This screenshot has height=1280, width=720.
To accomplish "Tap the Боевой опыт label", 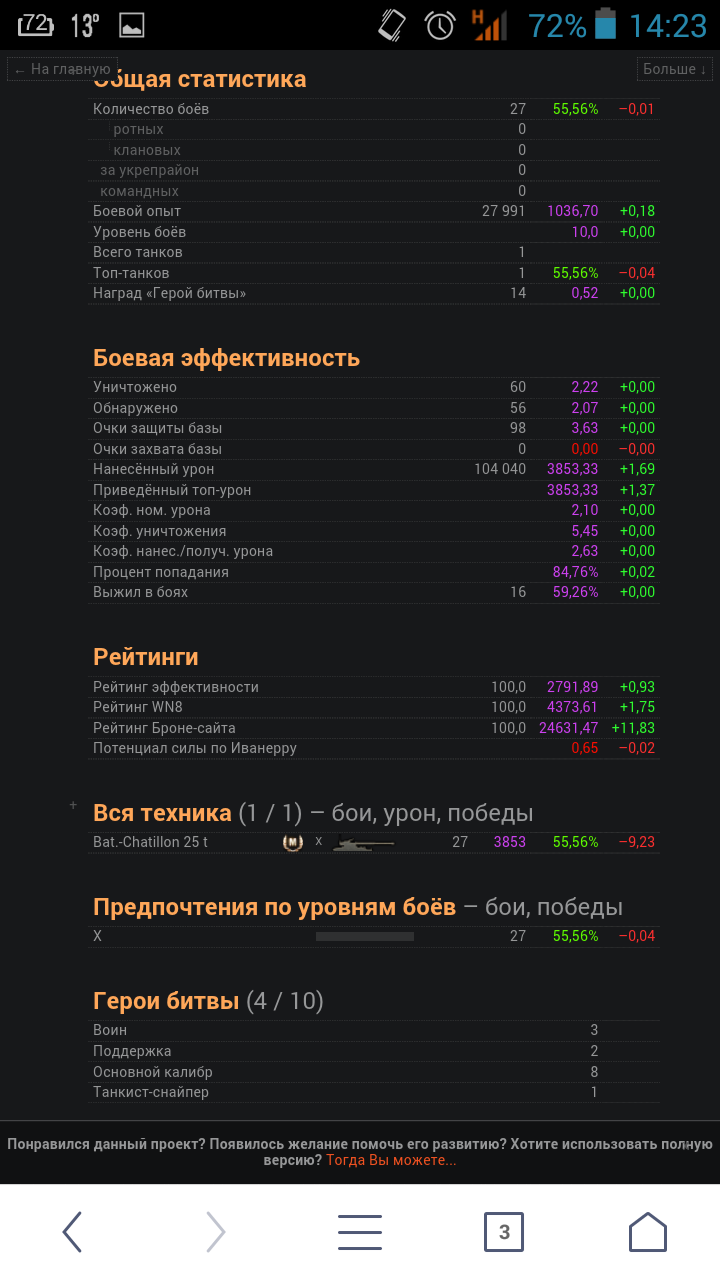I will click(137, 211).
